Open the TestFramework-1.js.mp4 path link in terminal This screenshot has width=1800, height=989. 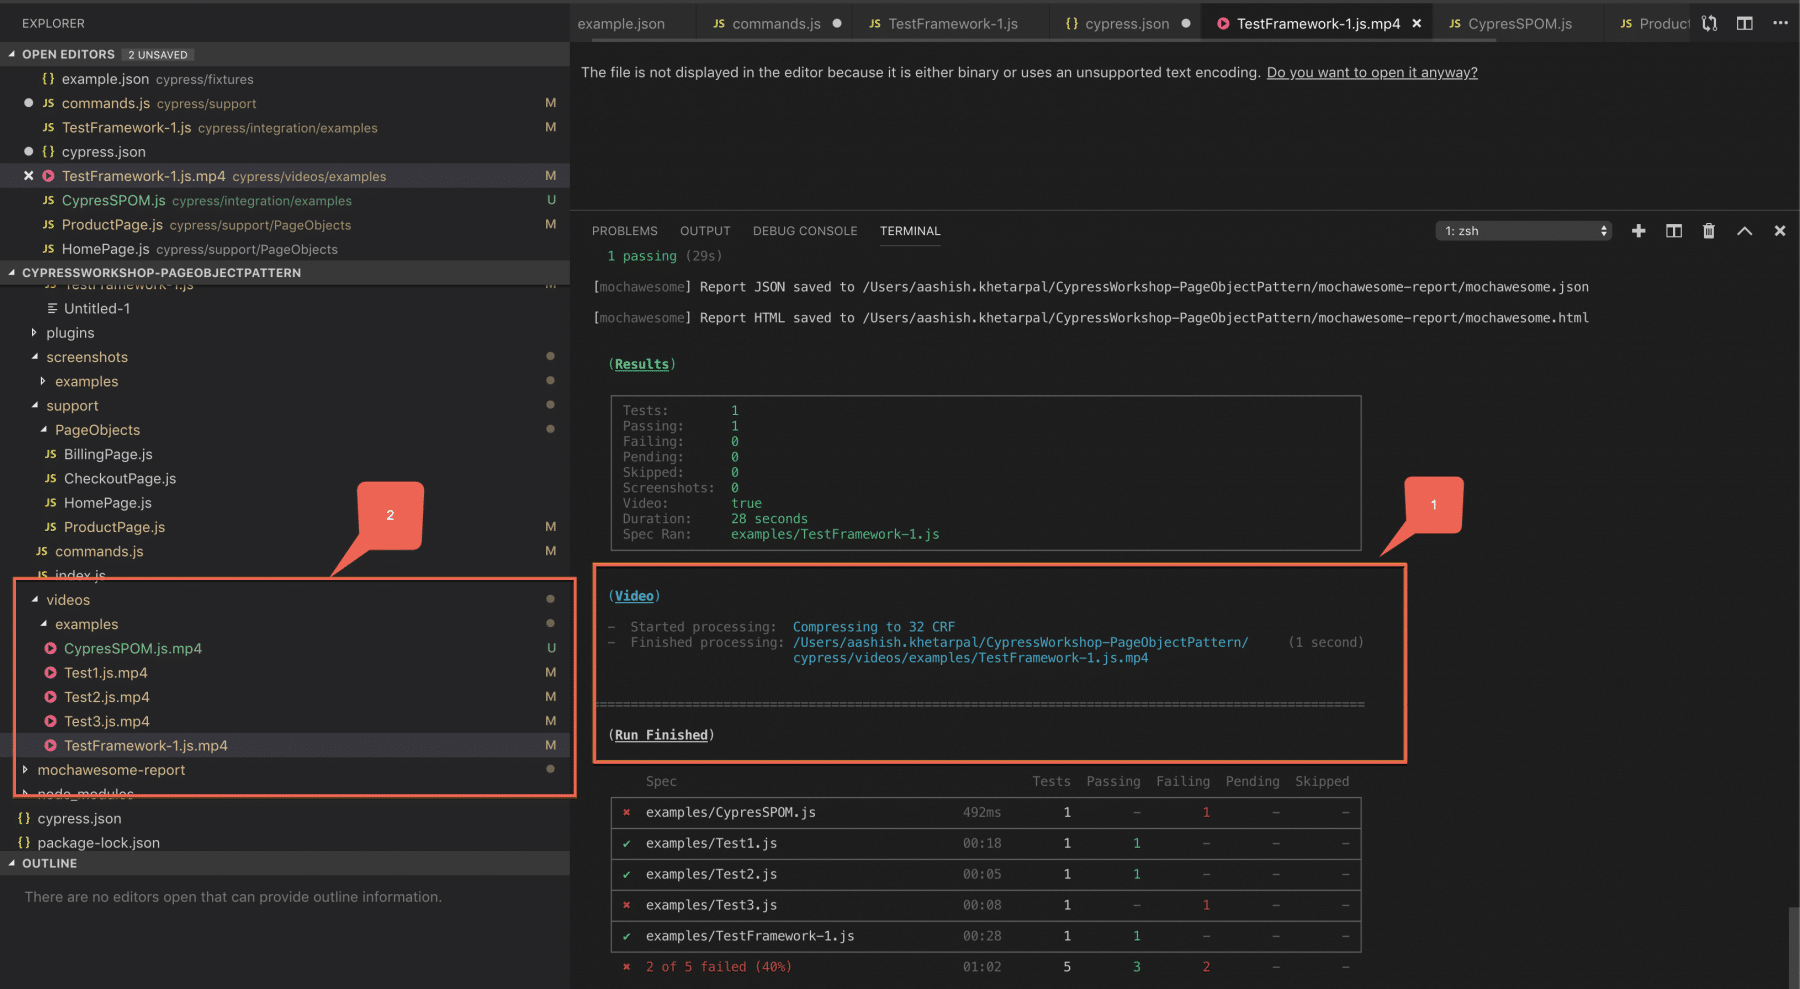(x=1020, y=650)
